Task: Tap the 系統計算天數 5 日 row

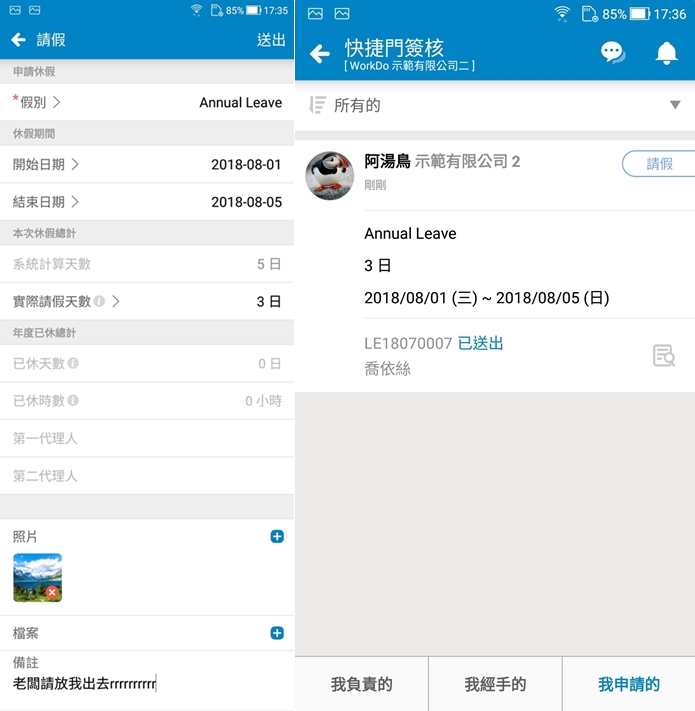Action: [147, 264]
